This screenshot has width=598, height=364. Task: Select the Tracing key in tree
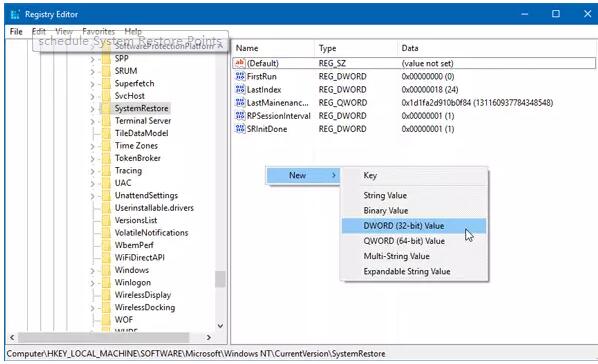(128, 171)
